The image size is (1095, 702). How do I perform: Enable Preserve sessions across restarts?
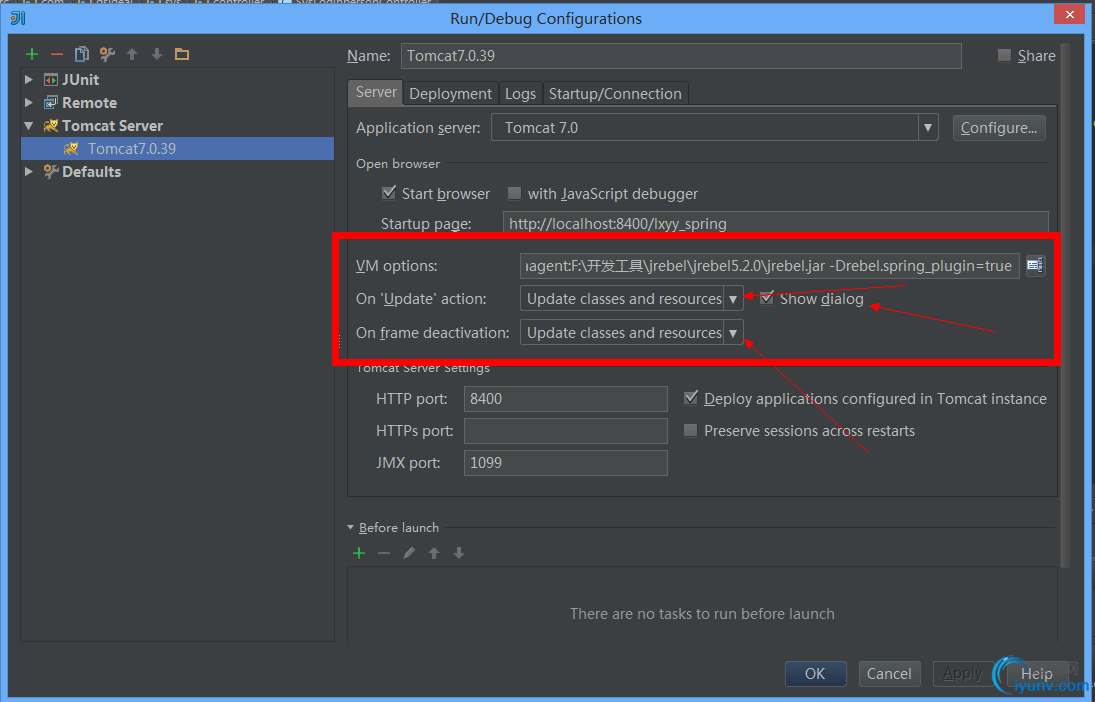pyautogui.click(x=691, y=430)
